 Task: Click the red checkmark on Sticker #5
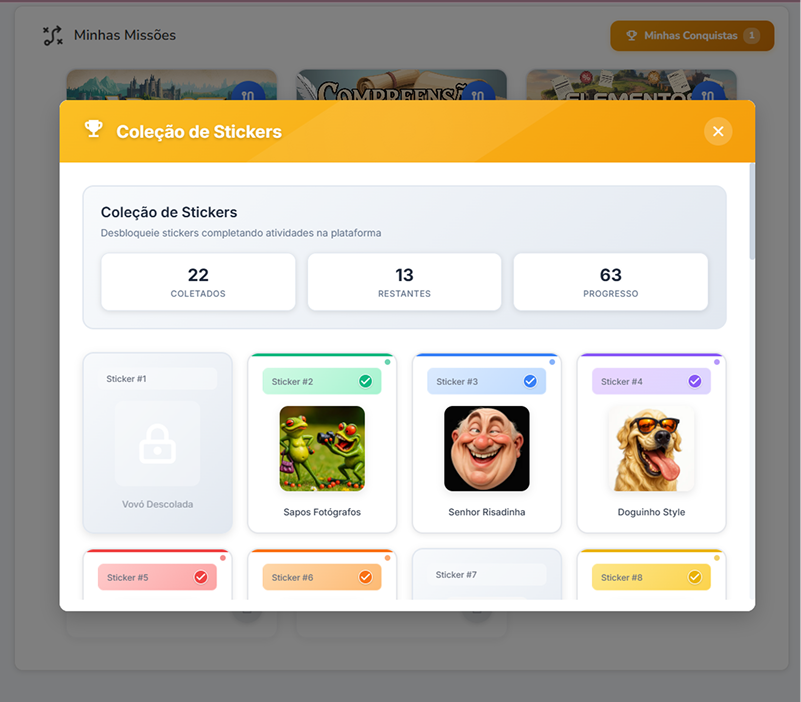coord(201,577)
